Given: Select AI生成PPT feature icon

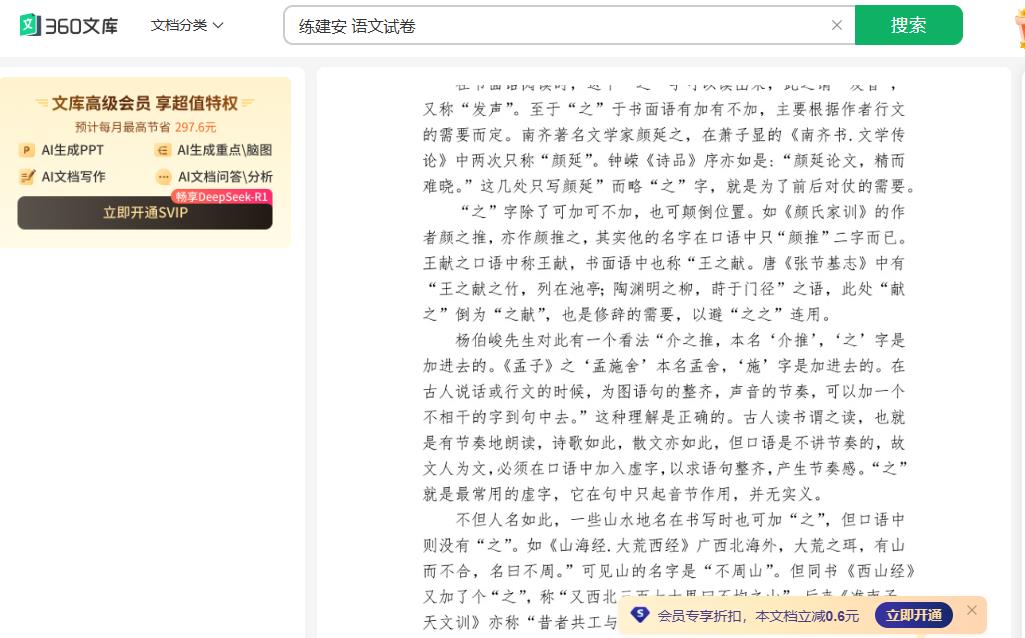Looking at the screenshot, I should tap(26, 150).
